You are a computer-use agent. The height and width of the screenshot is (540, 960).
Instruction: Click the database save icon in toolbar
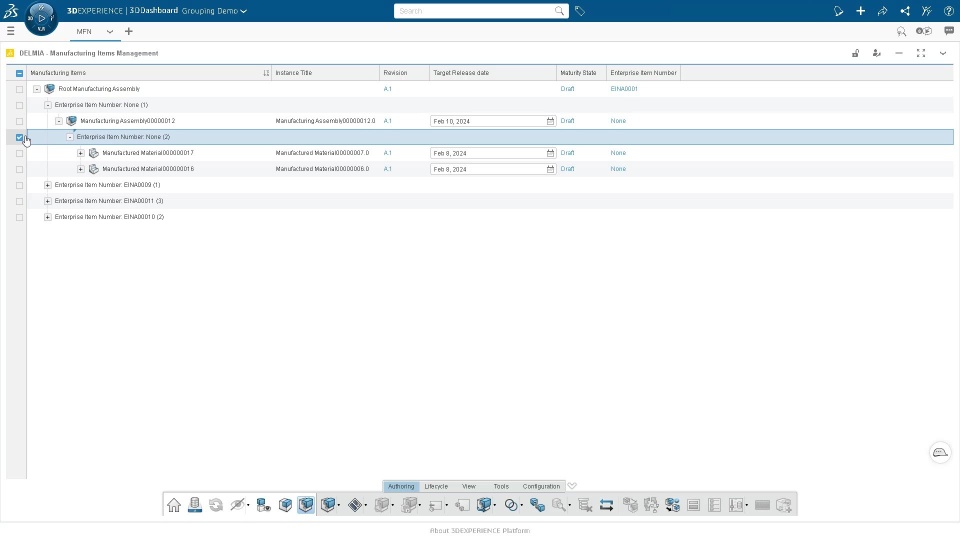[195, 505]
